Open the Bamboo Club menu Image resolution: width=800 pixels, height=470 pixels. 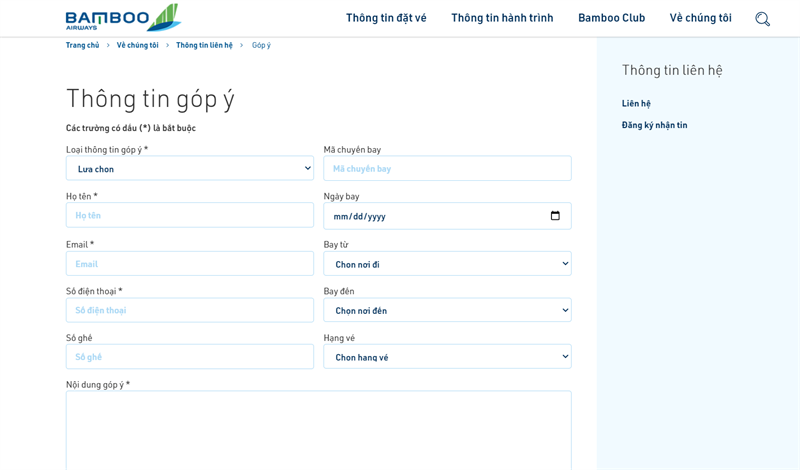point(611,18)
